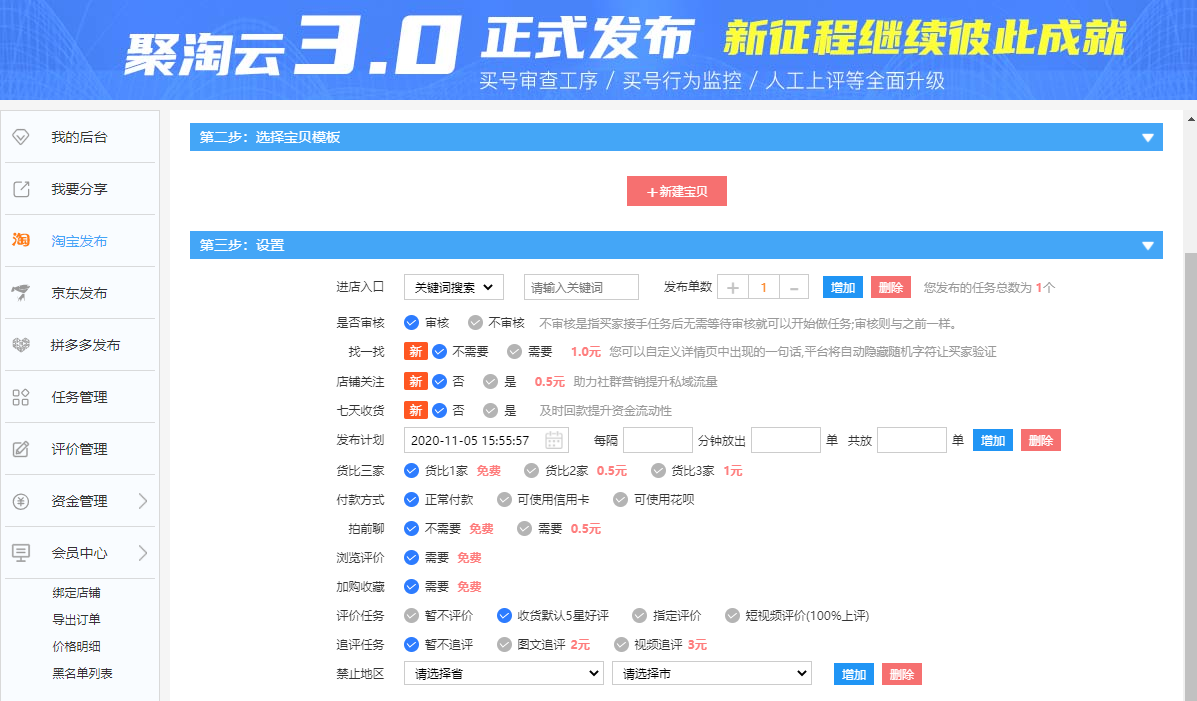Open 黑名单列表 submenu link

pyautogui.click(x=82, y=674)
